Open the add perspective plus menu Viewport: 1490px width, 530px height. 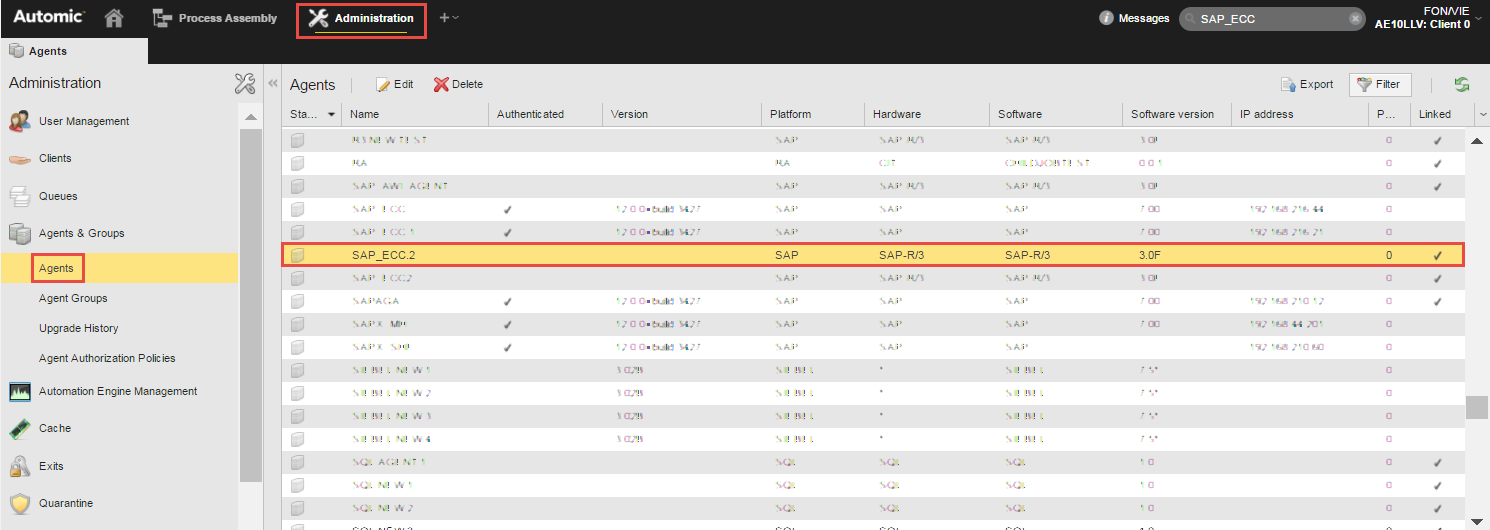click(449, 18)
